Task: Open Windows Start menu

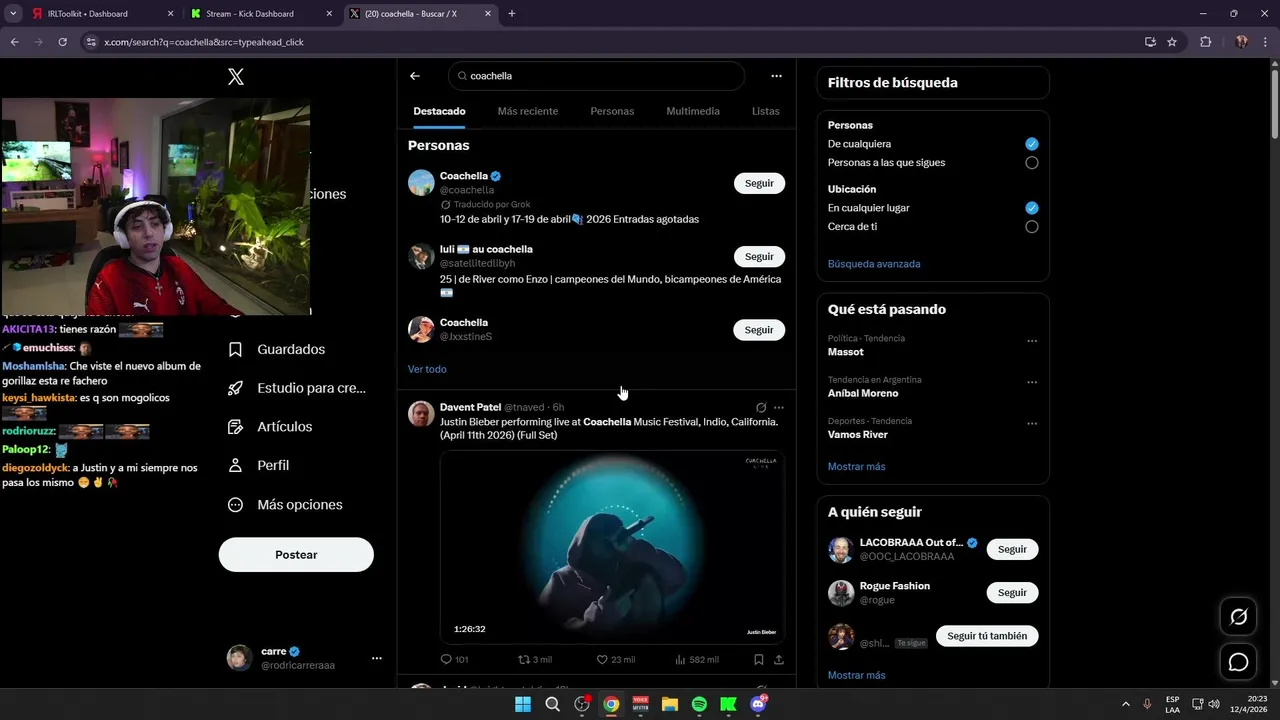Action: point(523,704)
